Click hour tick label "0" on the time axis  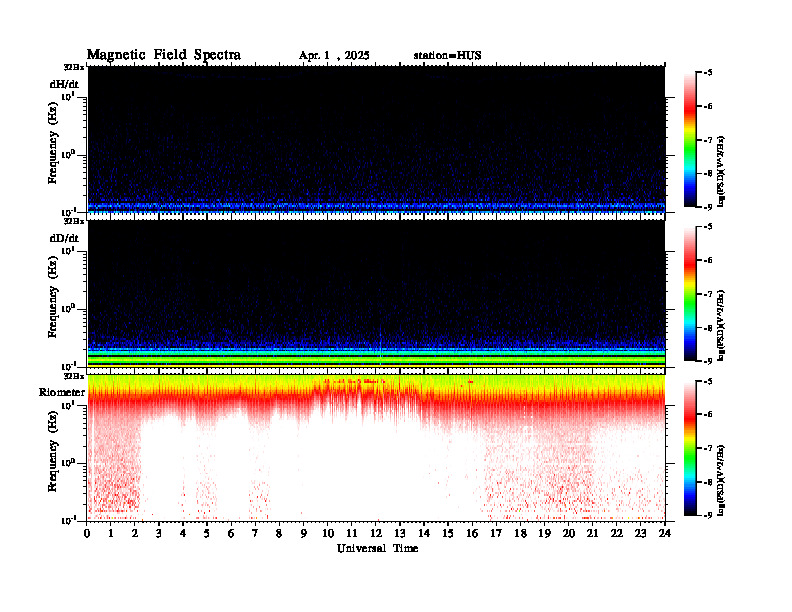click(x=87, y=534)
